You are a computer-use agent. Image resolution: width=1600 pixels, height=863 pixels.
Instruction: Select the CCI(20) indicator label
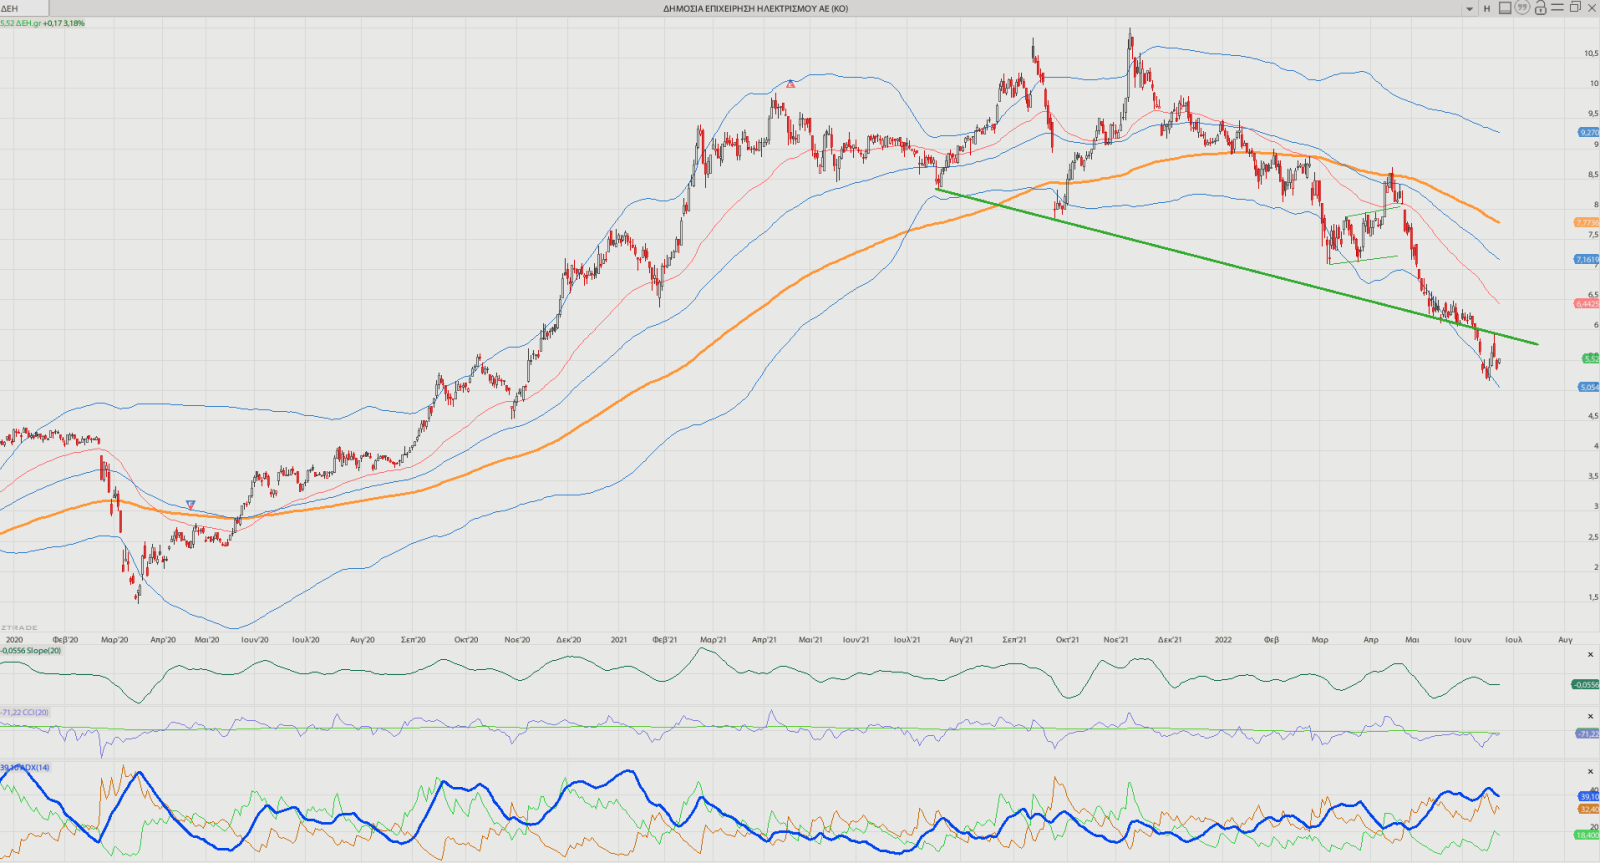24,713
